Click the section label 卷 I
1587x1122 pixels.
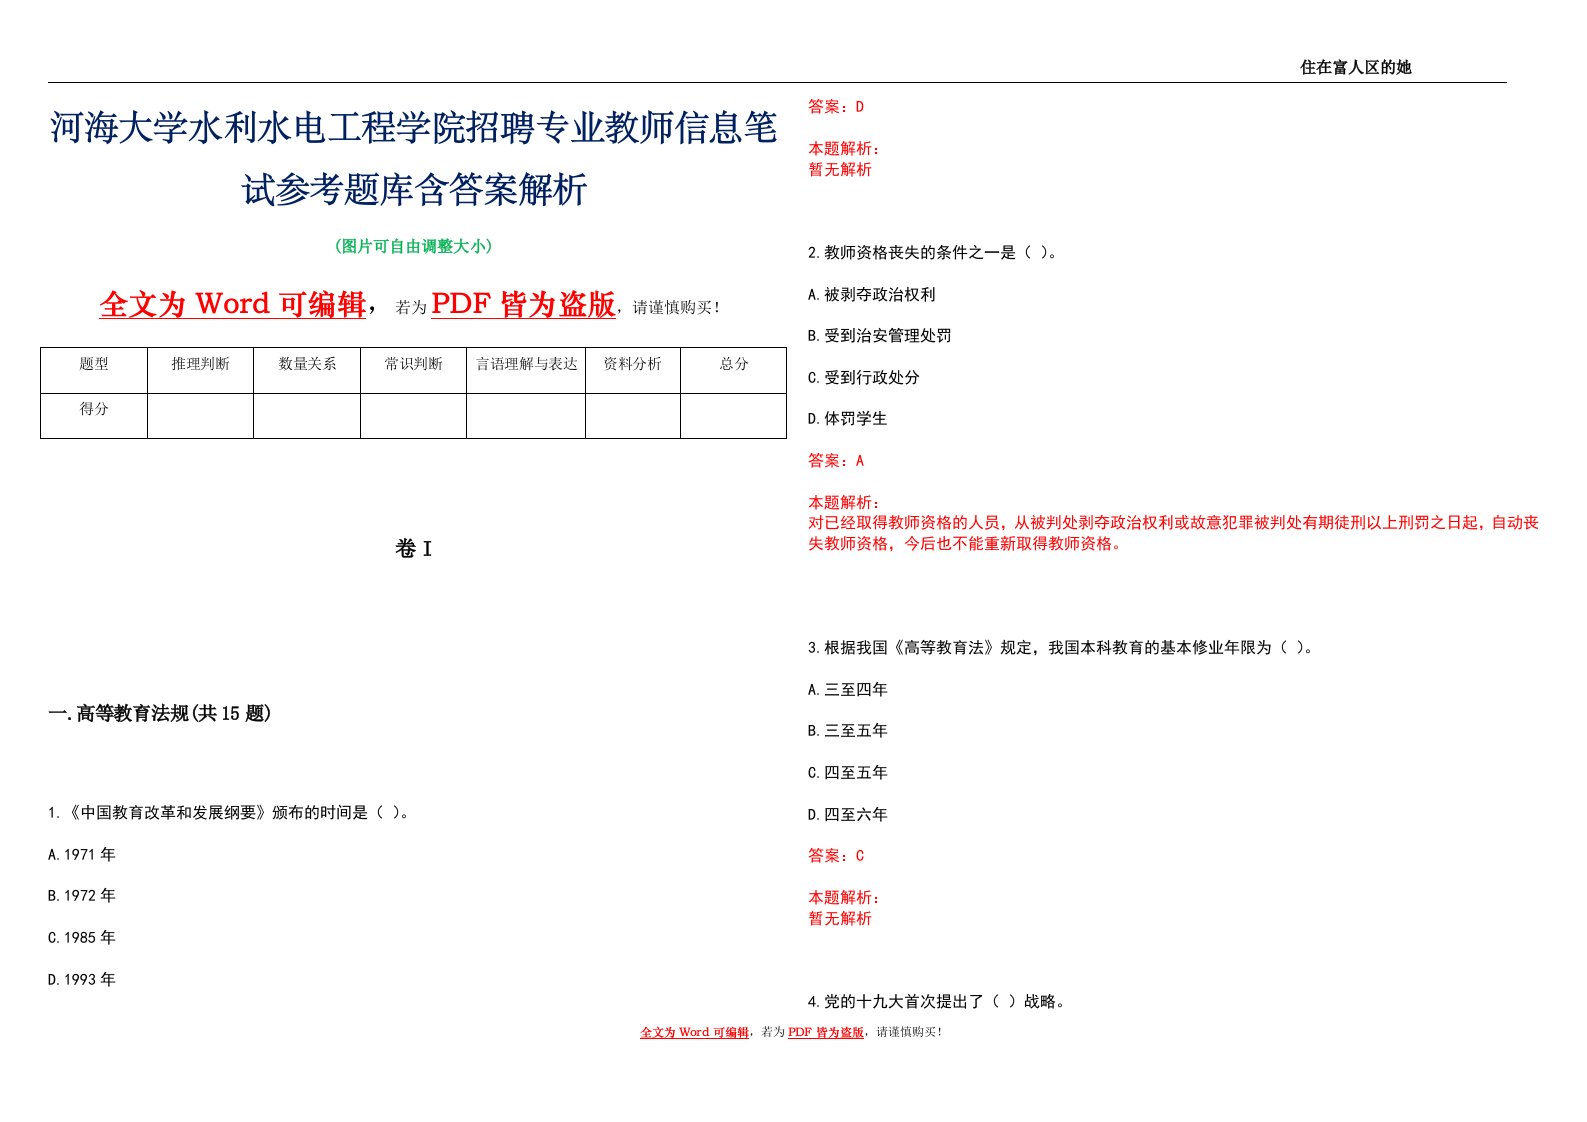point(413,548)
